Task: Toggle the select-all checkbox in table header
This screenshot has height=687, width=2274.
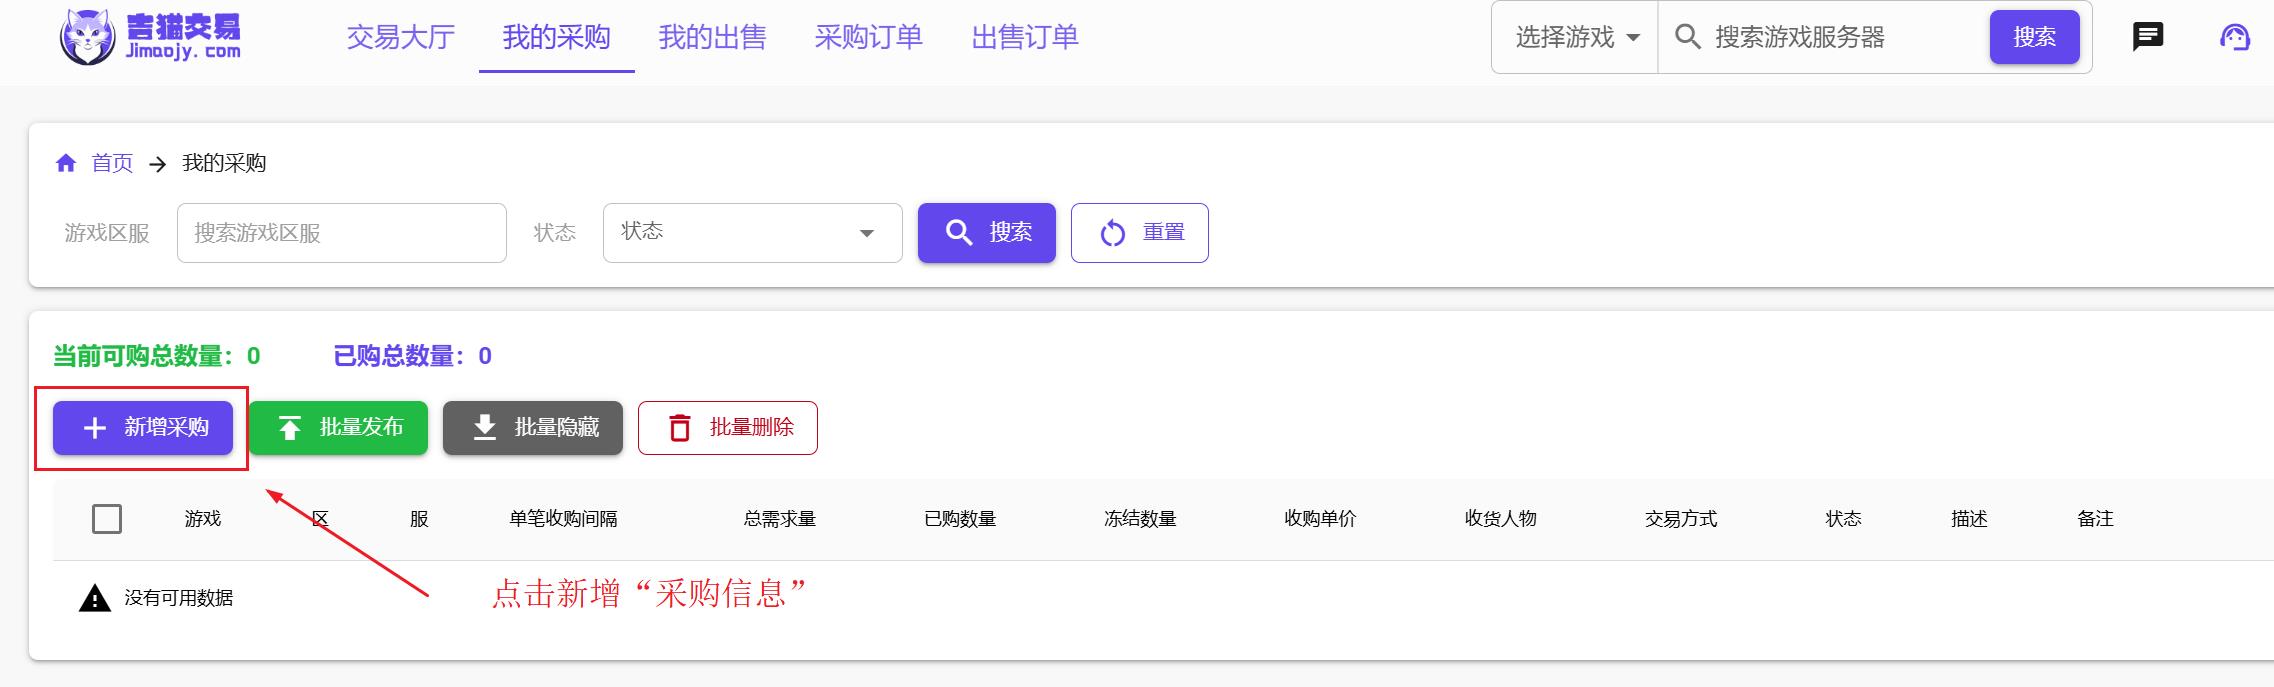Action: 107,519
